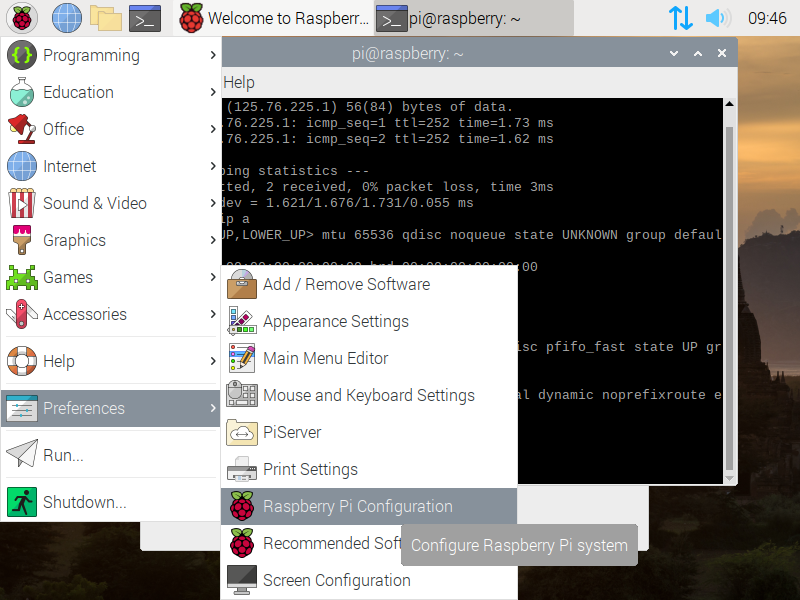The height and width of the screenshot is (600, 800).
Task: Click the volume speaker icon
Action: point(718,18)
